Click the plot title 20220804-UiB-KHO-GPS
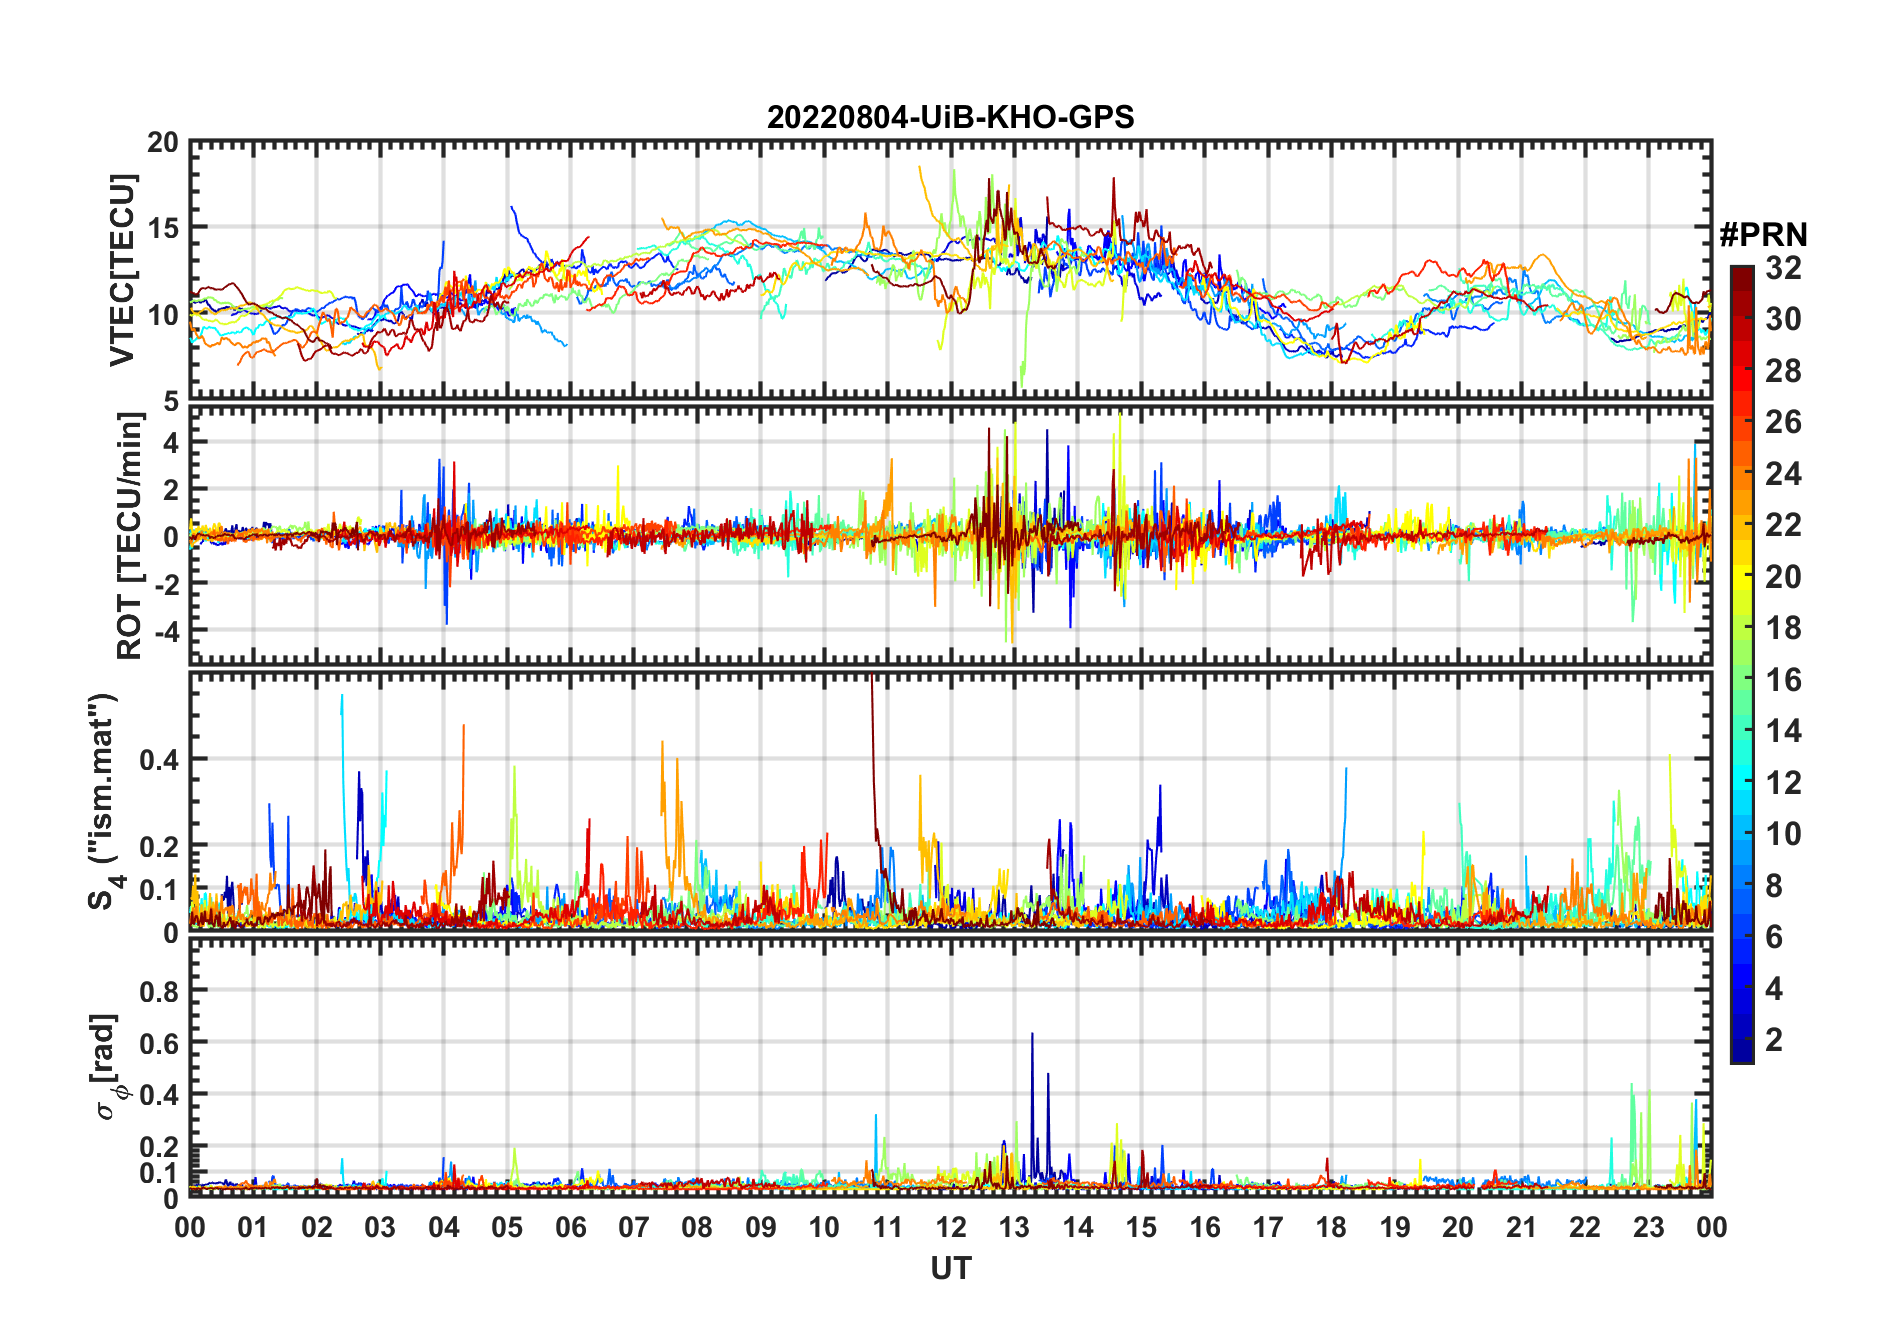Viewport: 1902px width, 1330px height. [950, 118]
